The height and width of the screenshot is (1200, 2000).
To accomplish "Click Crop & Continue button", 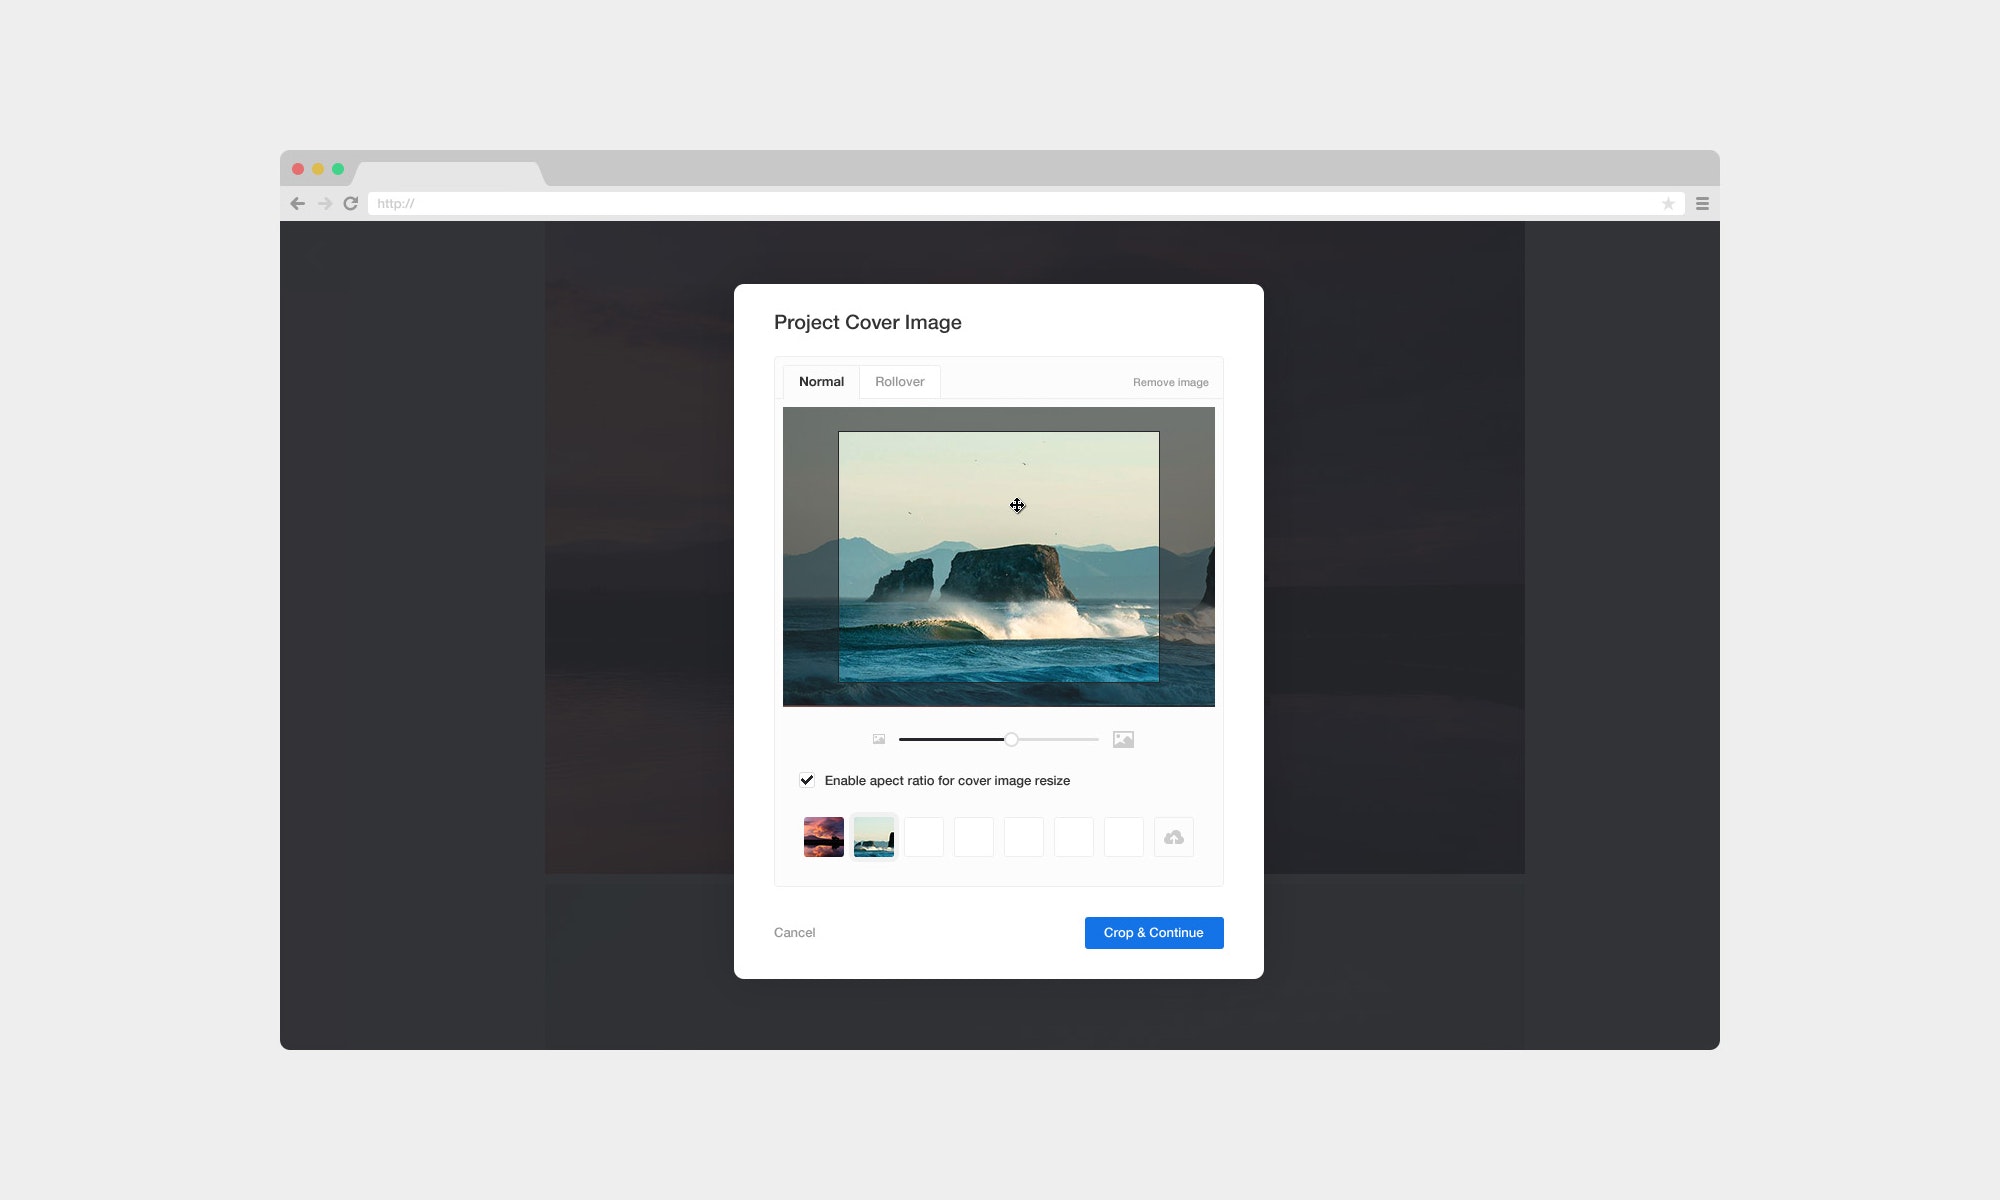I will coord(1154,933).
